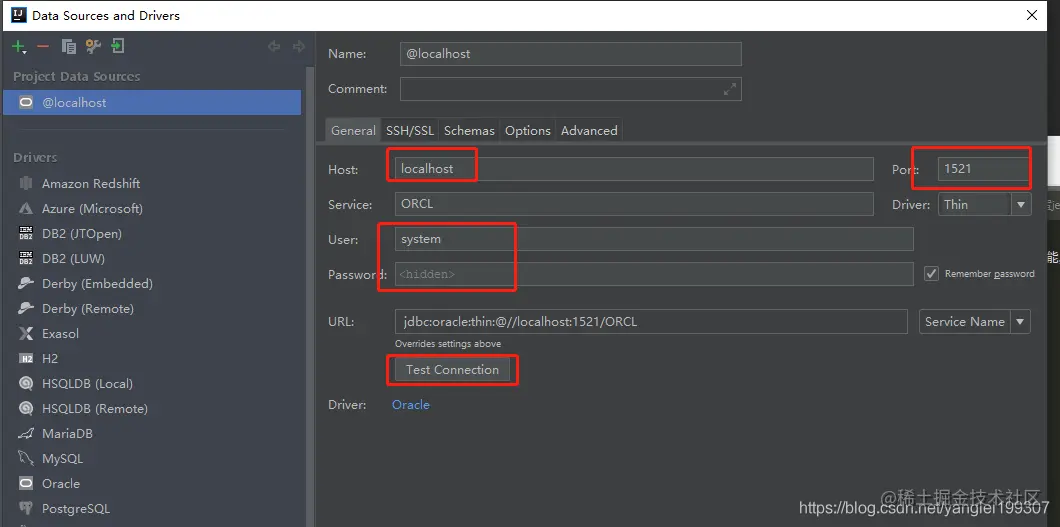Click the Host field containing localhost

click(633, 169)
